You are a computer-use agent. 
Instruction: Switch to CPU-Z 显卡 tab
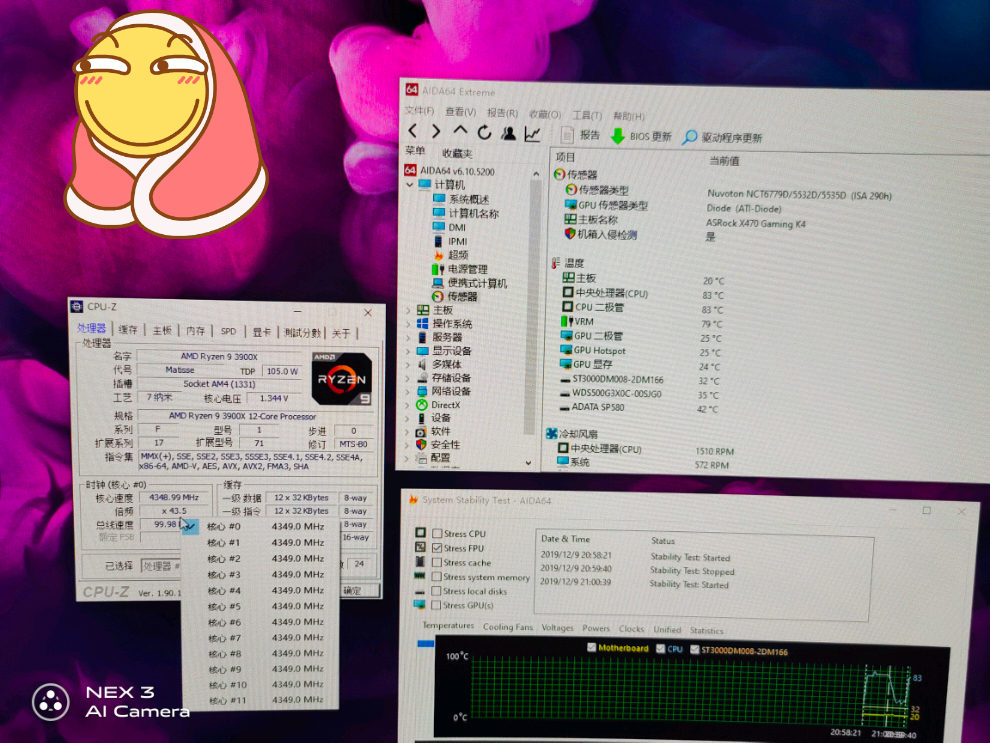click(262, 332)
